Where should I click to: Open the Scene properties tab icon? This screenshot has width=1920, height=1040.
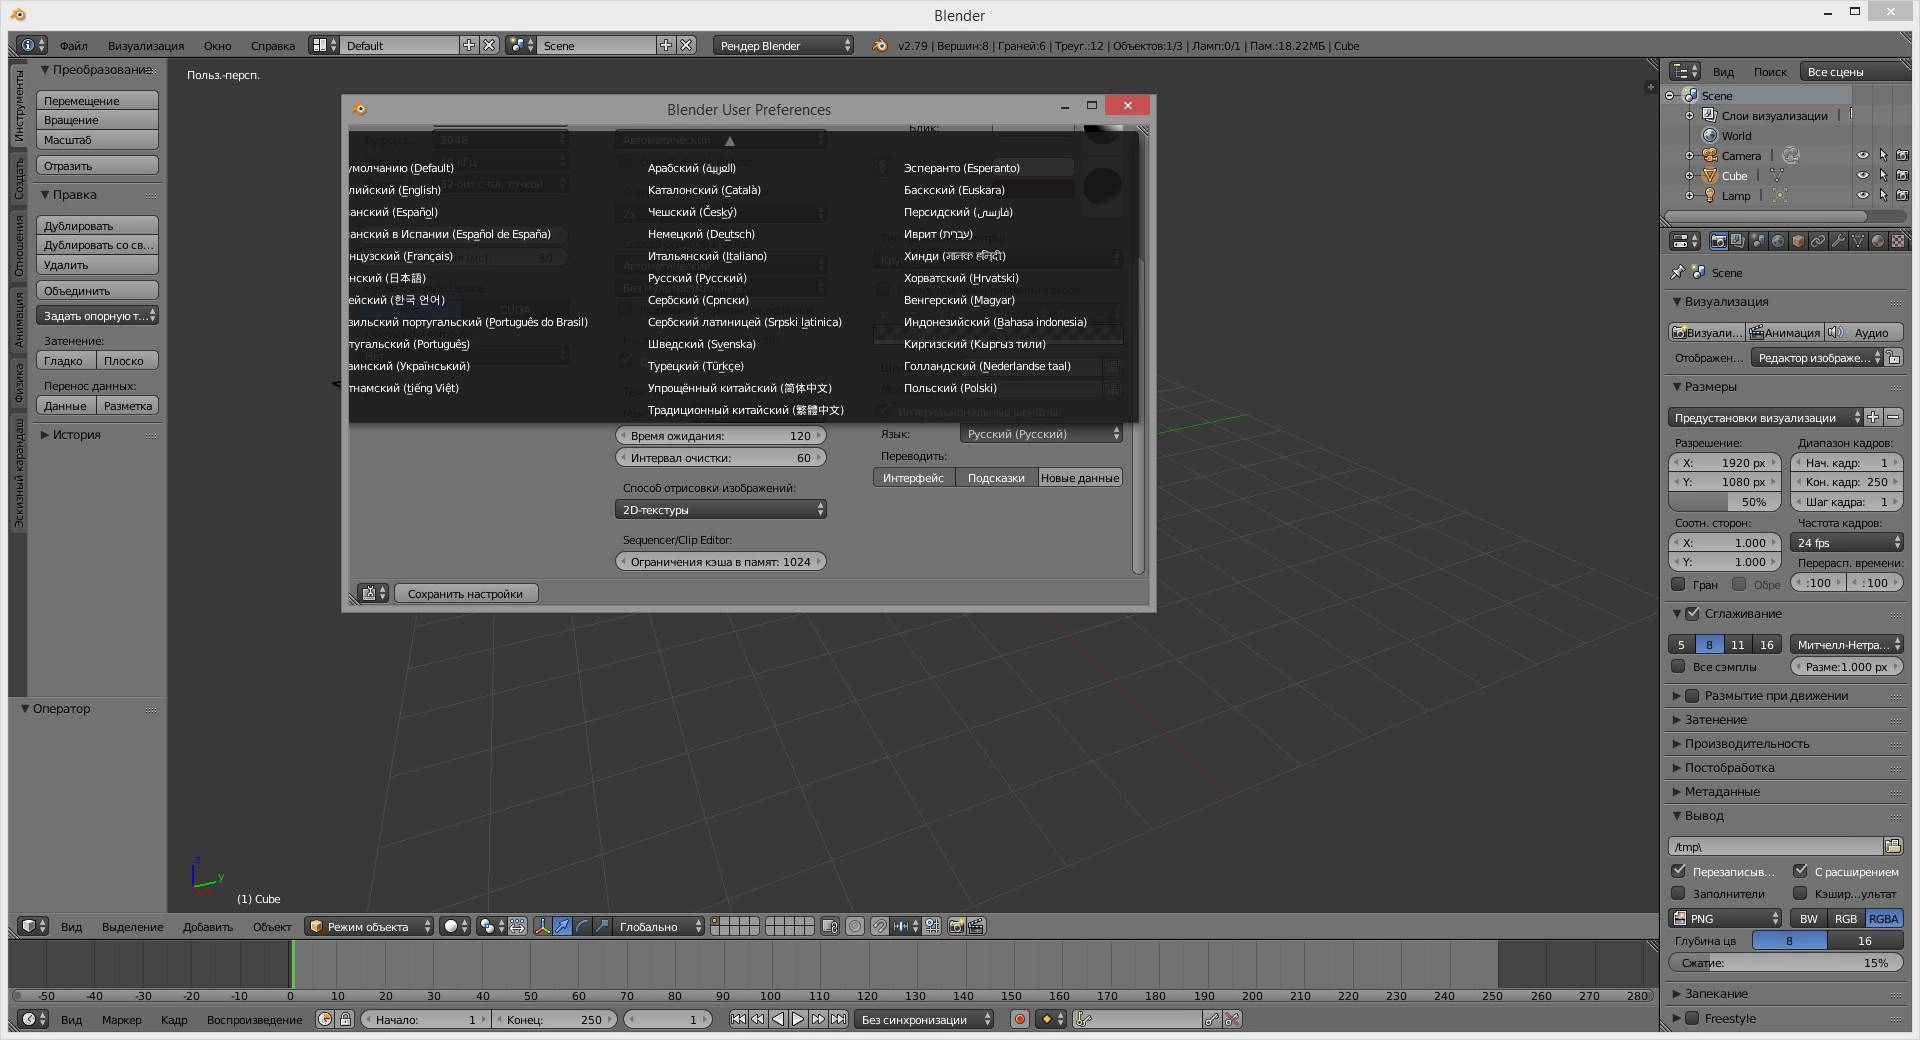(x=1758, y=241)
